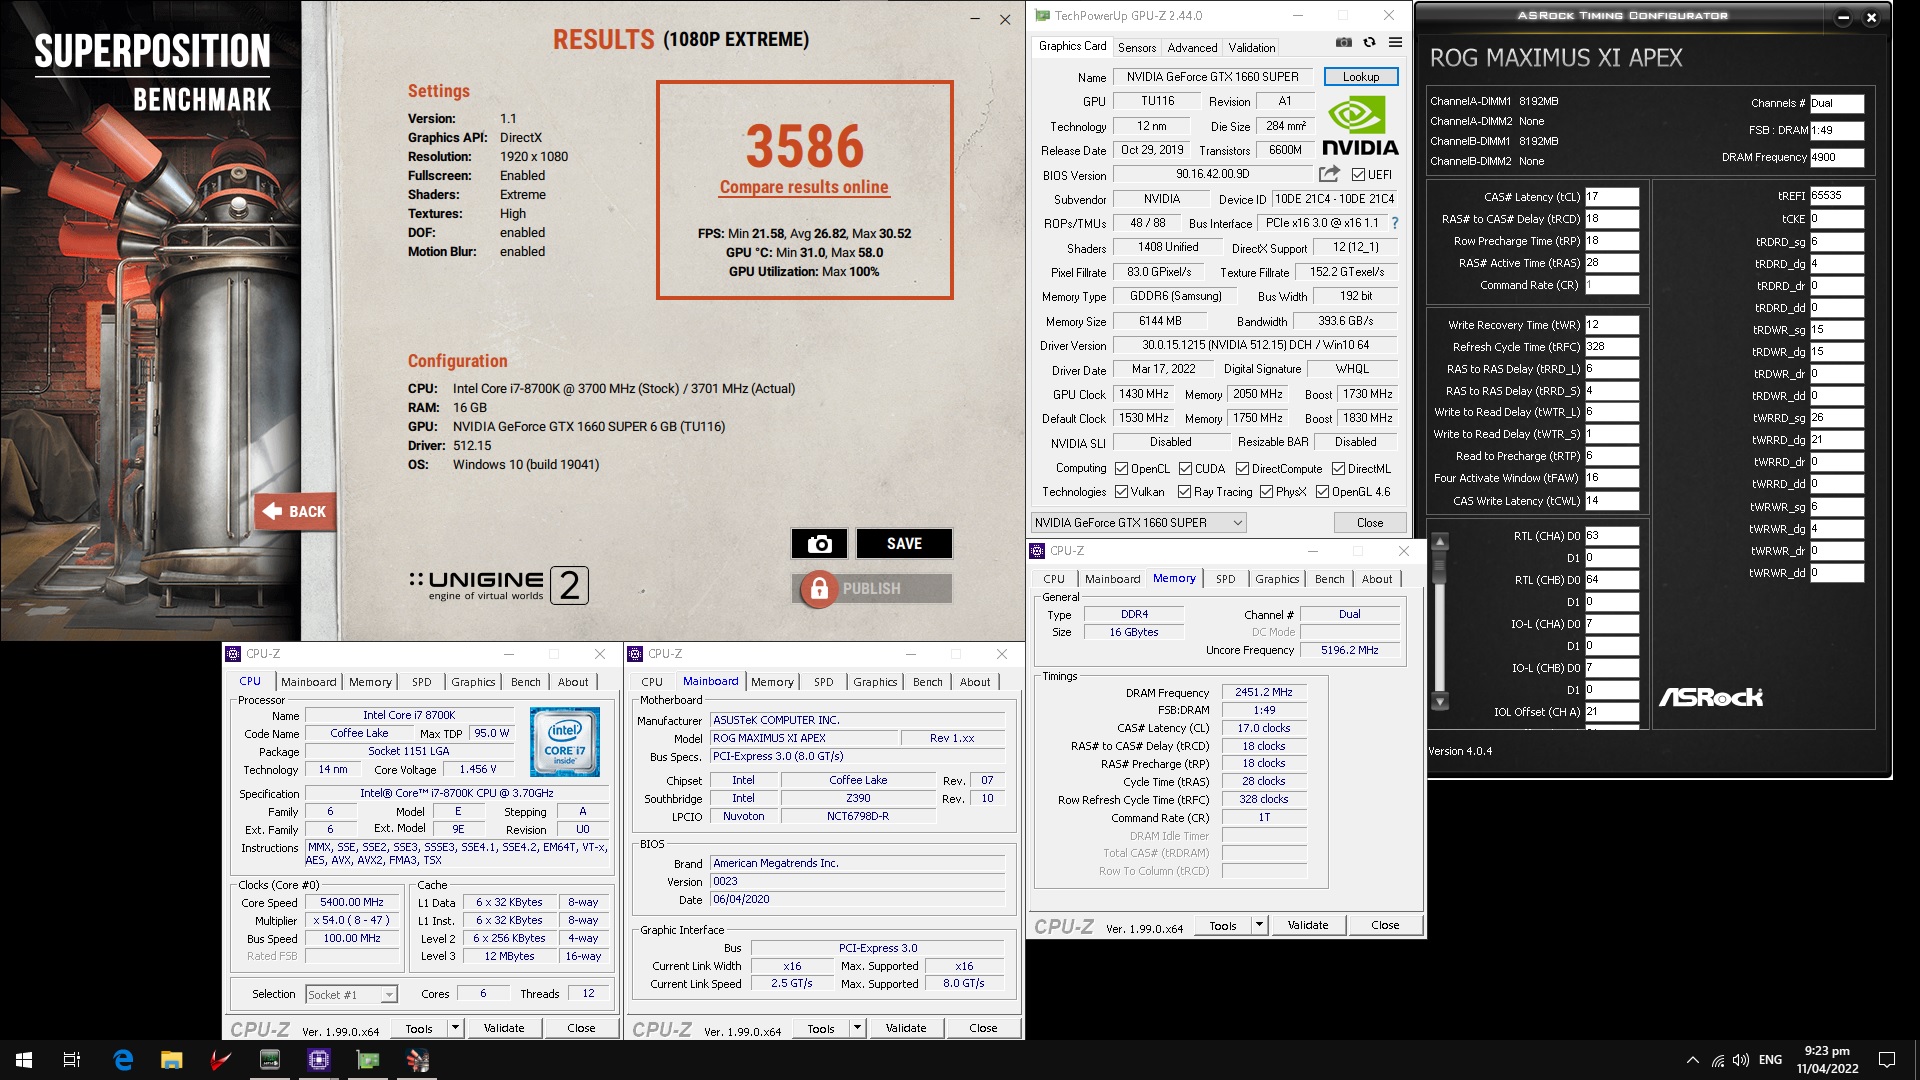Click GPU-Z camera screenshot icon
The width and height of the screenshot is (1920, 1080).
click(x=1344, y=43)
